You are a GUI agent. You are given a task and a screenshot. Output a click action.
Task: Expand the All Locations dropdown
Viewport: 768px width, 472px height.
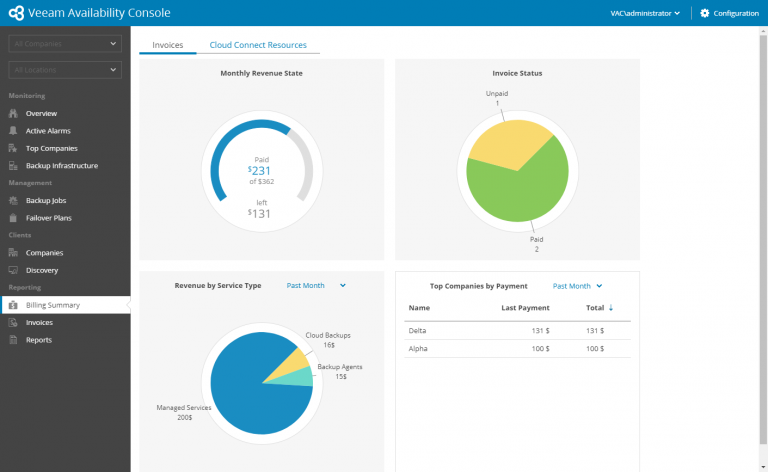pos(65,70)
